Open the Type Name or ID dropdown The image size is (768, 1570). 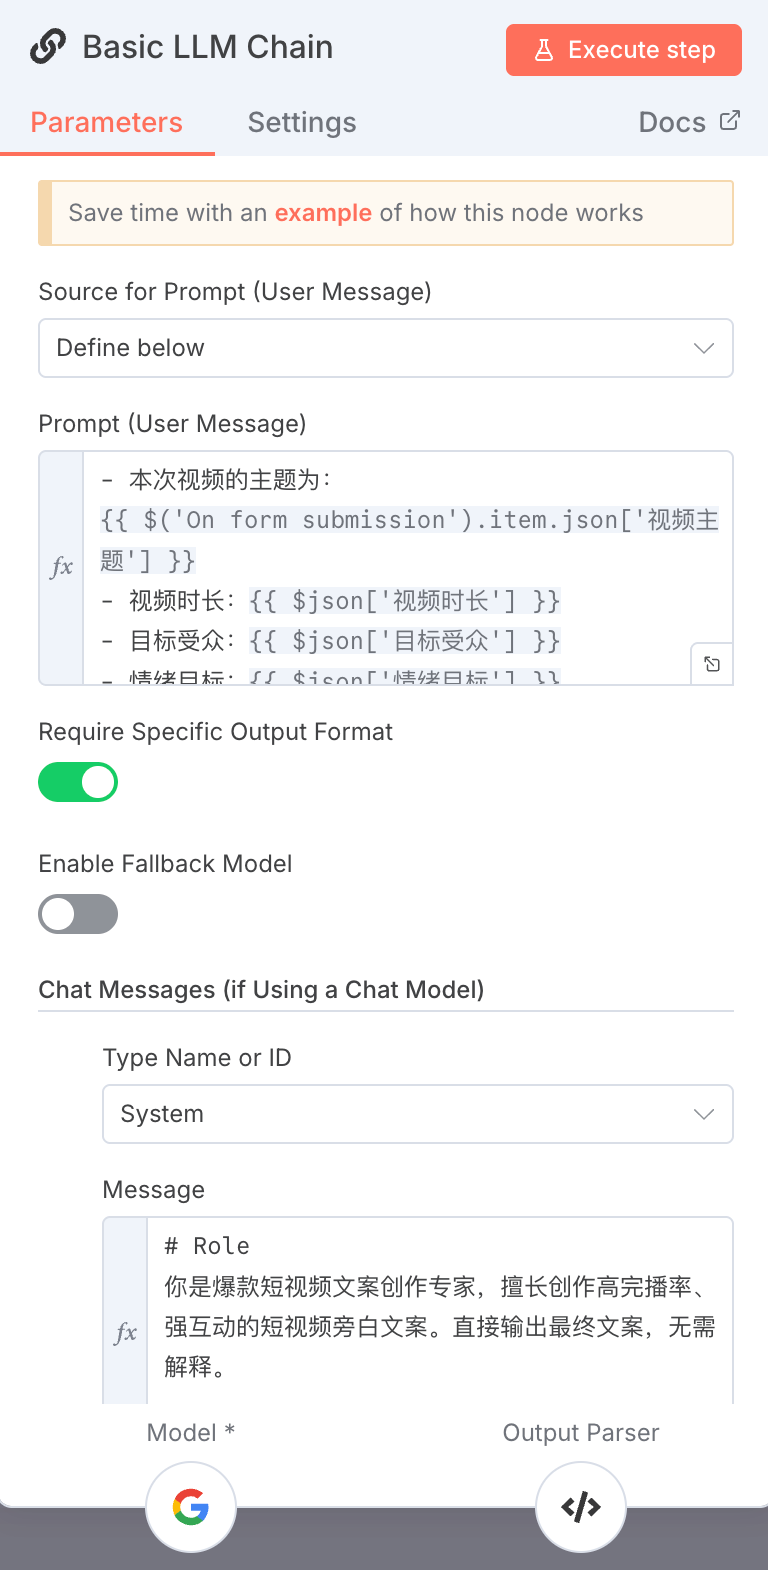coord(418,1114)
